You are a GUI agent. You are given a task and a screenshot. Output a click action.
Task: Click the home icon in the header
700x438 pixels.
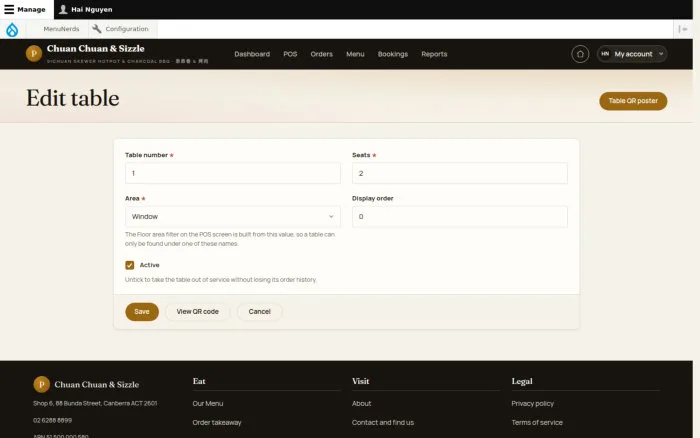(x=580, y=54)
